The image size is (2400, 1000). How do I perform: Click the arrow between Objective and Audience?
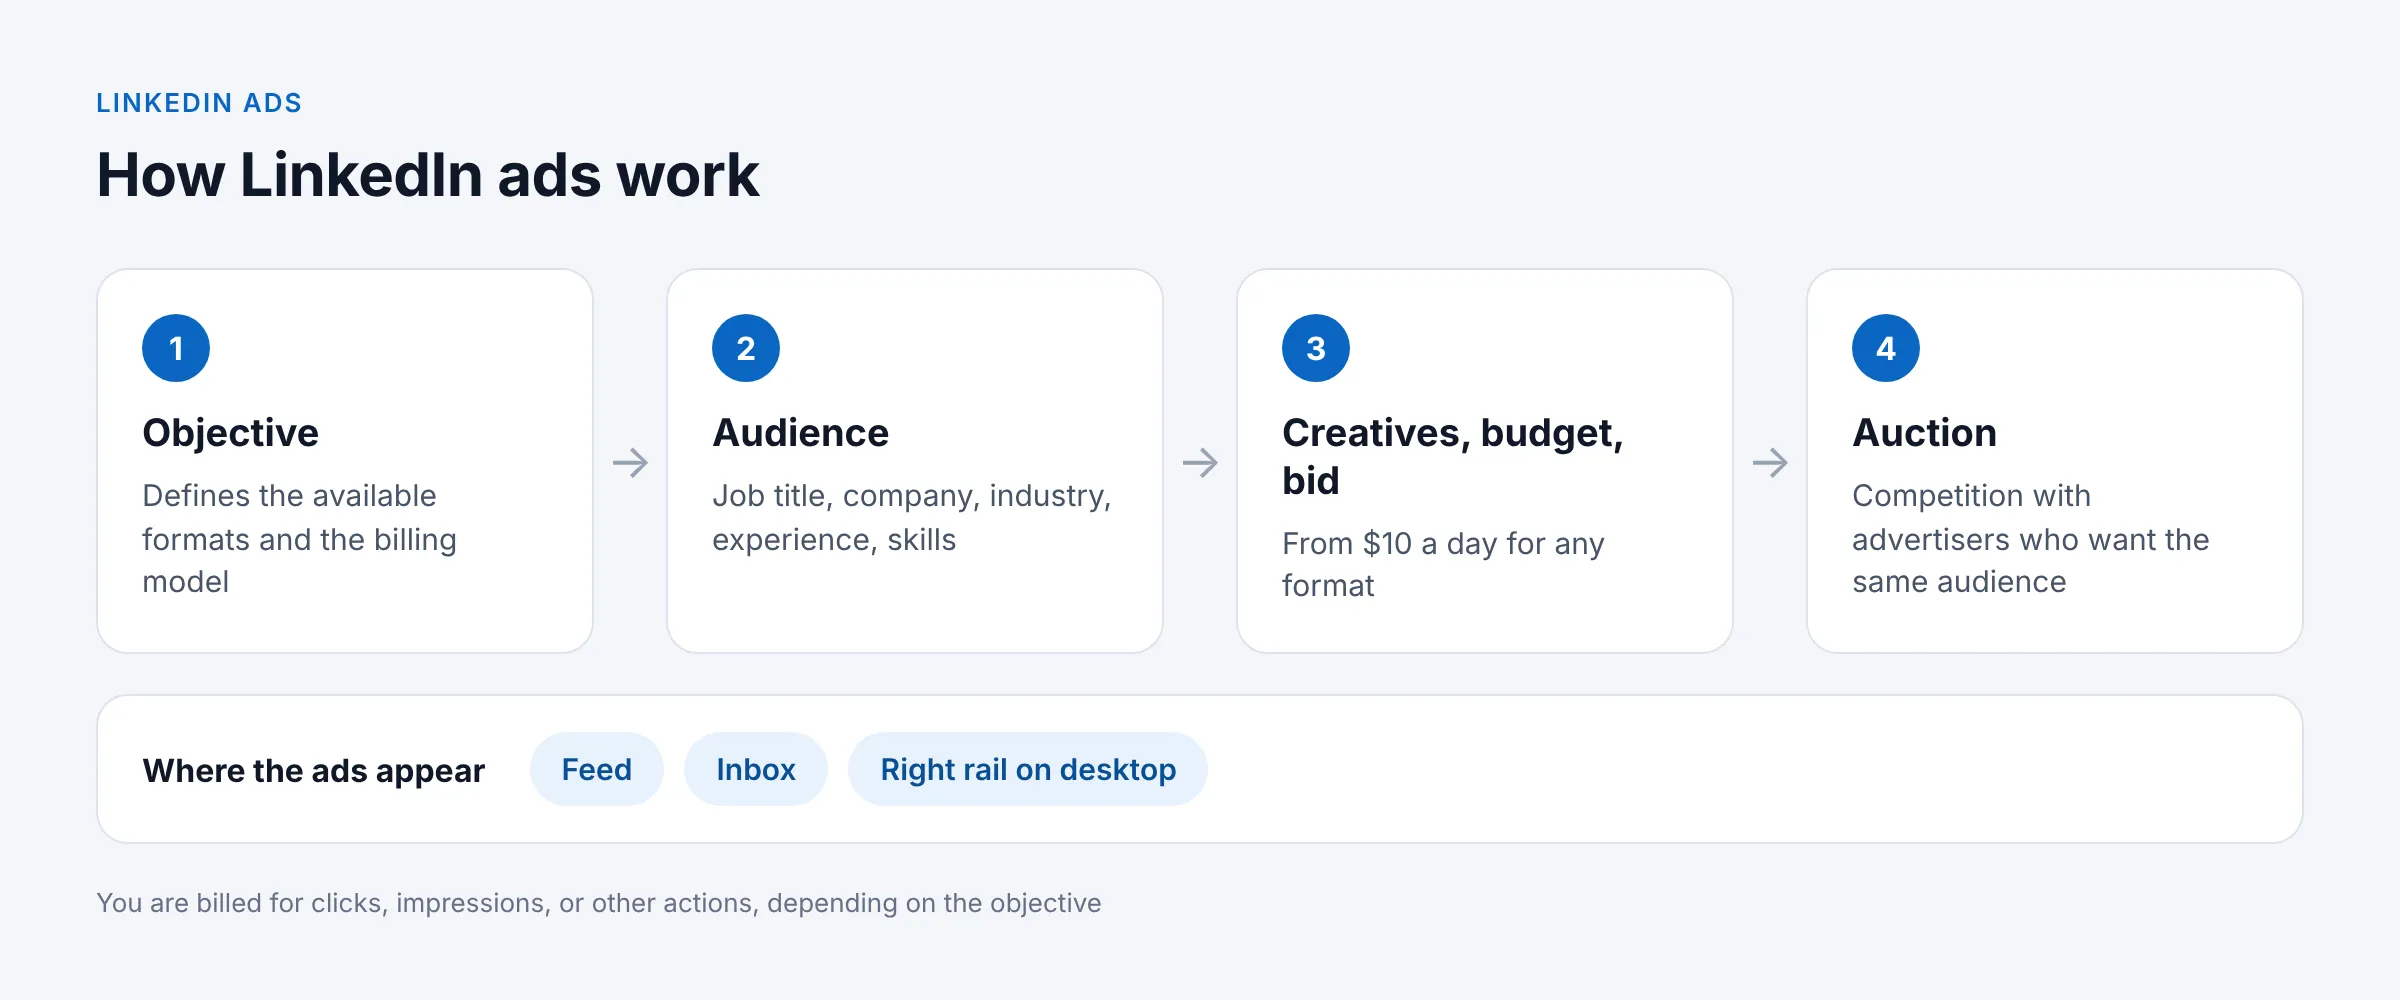630,462
